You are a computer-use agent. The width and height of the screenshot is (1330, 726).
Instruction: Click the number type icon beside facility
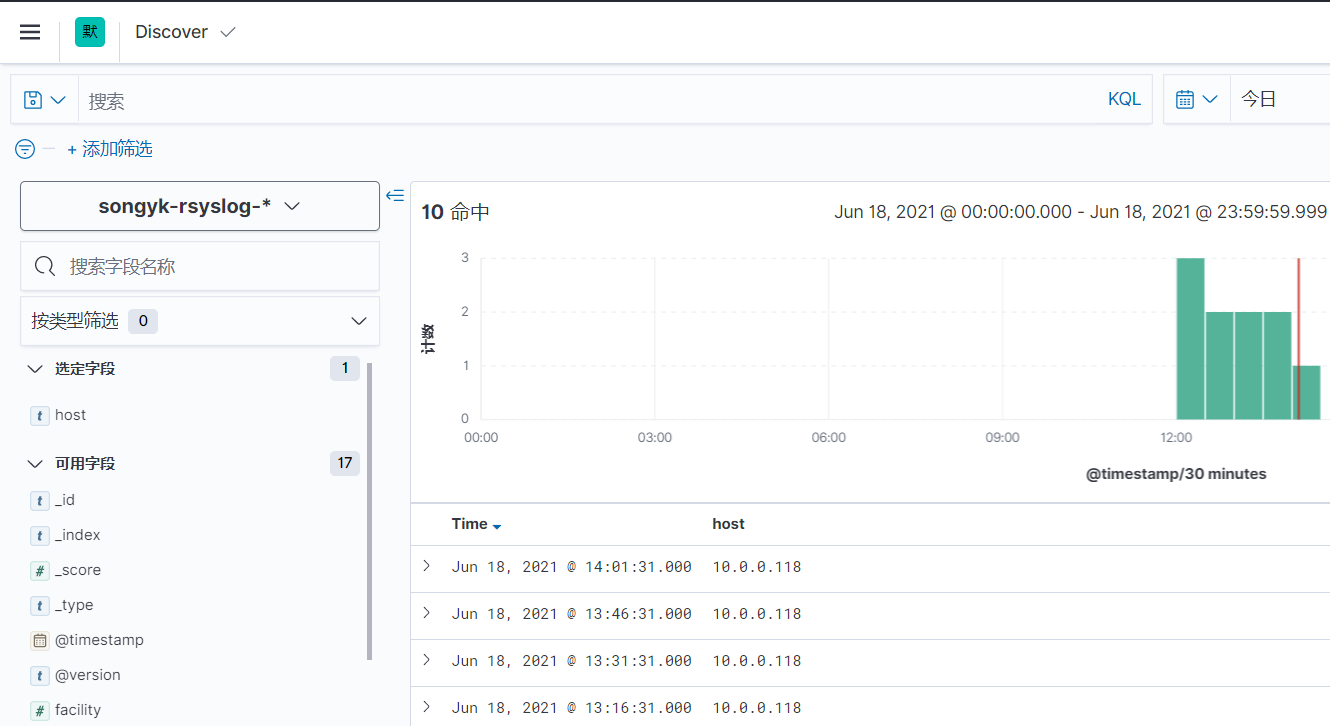(x=40, y=711)
